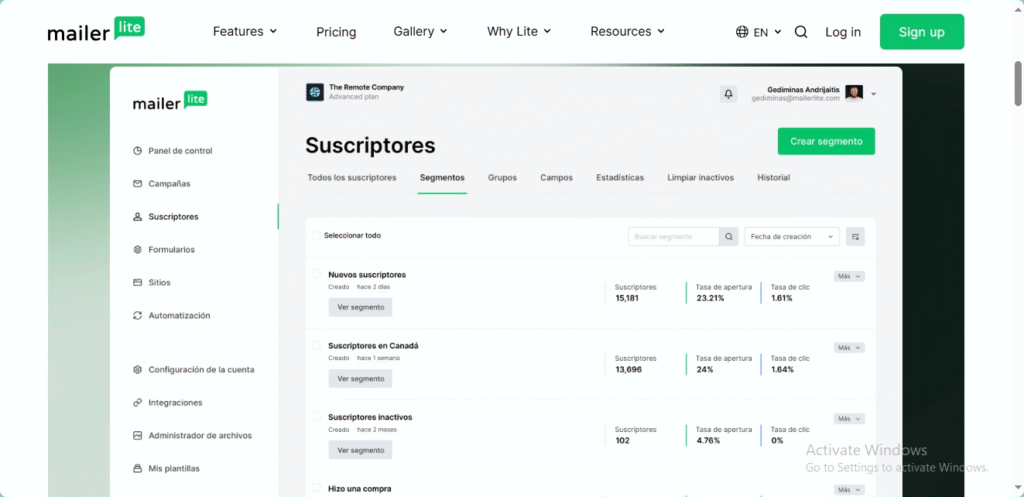1024x497 pixels.
Task: Open Más dropdown for Hizo una compra
Action: pyautogui.click(x=849, y=490)
